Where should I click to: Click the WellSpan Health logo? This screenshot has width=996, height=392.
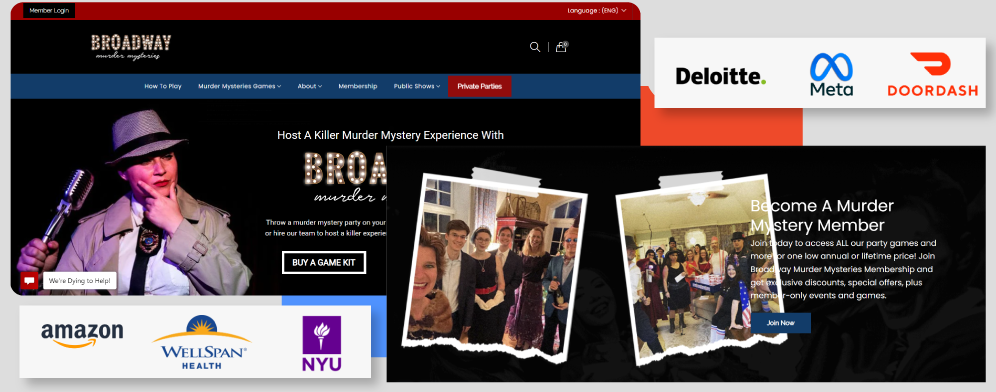201,342
